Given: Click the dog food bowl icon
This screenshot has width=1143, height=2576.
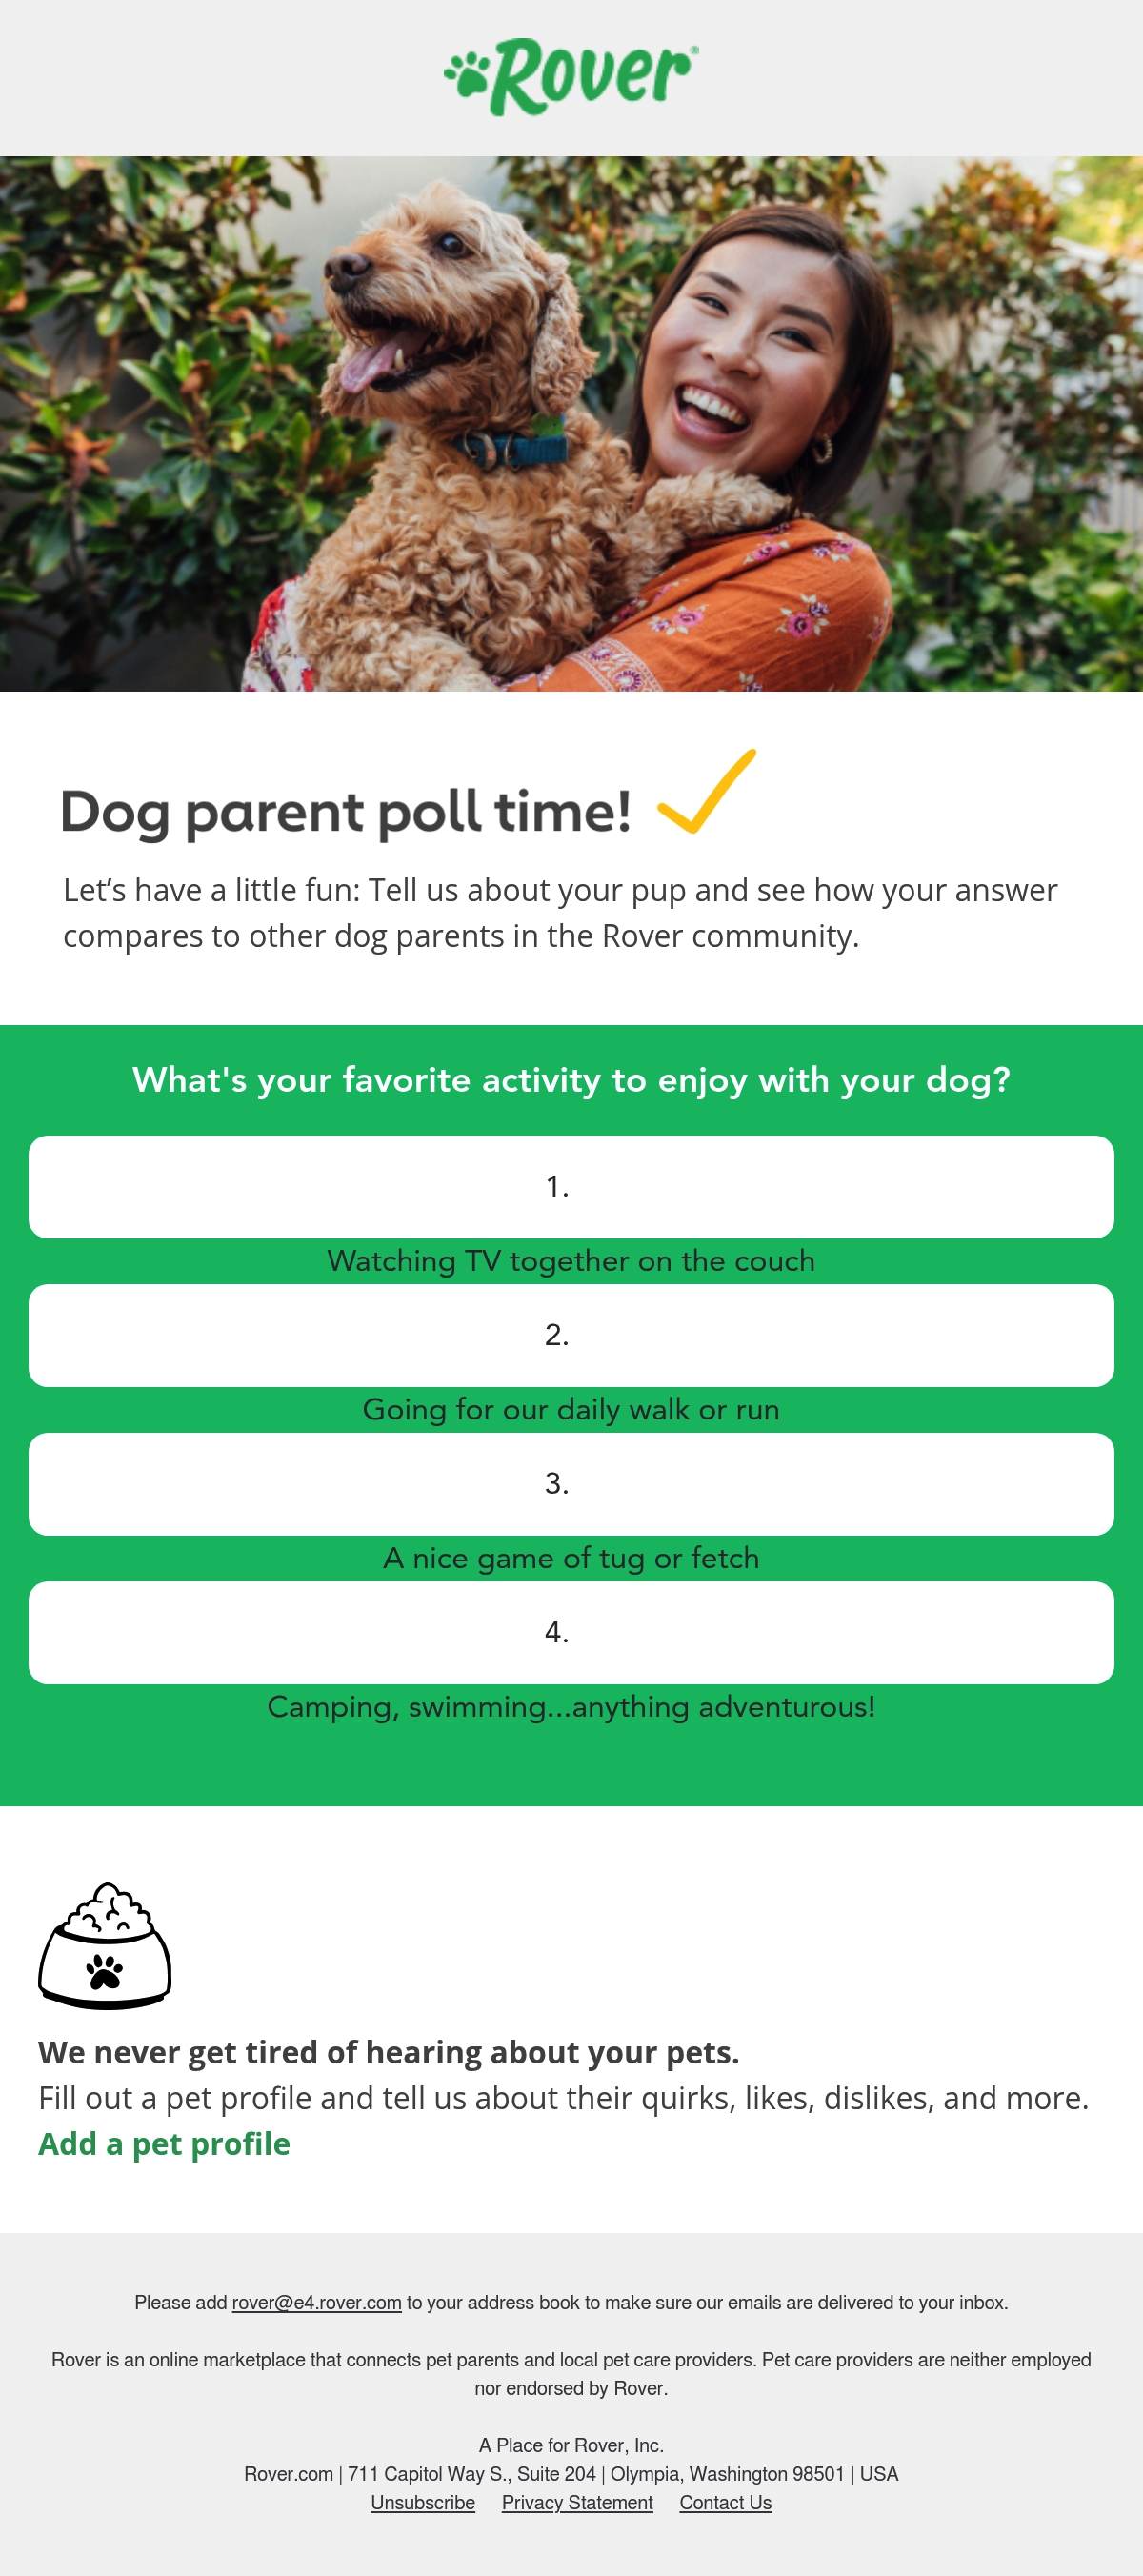Looking at the screenshot, I should (x=105, y=1945).
